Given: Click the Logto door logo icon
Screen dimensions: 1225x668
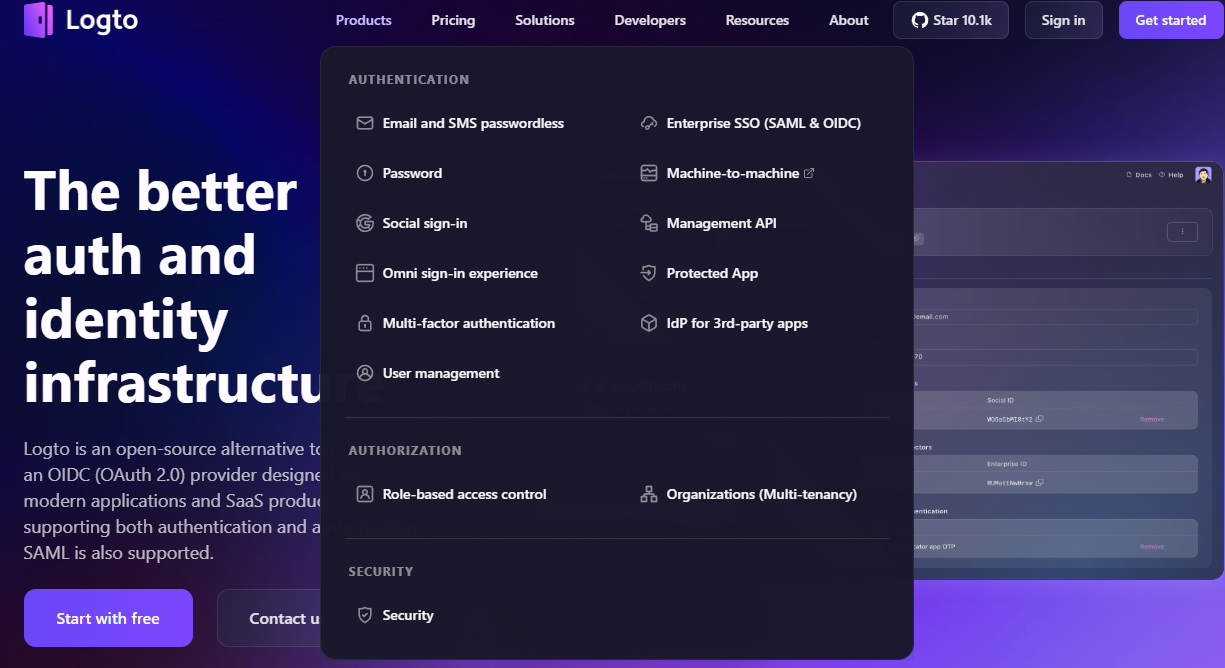Looking at the screenshot, I should click(39, 19).
